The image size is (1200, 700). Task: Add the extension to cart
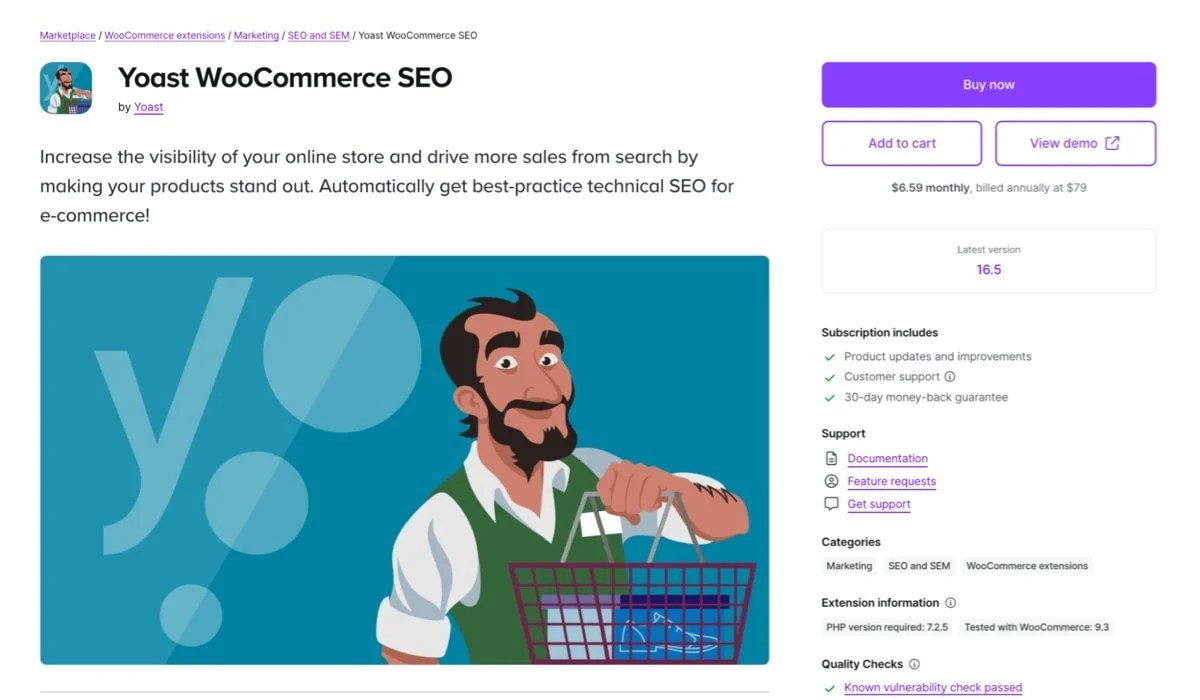tap(901, 143)
